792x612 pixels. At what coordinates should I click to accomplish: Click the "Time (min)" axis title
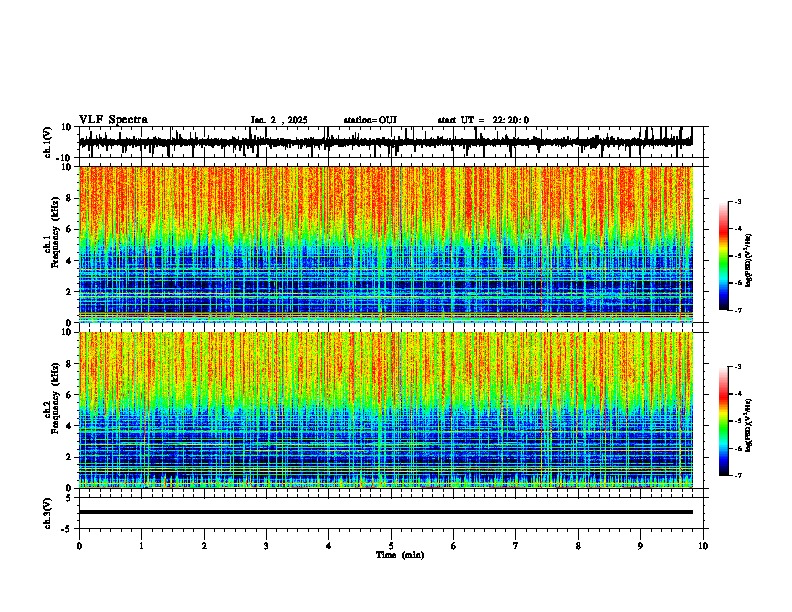pos(400,555)
